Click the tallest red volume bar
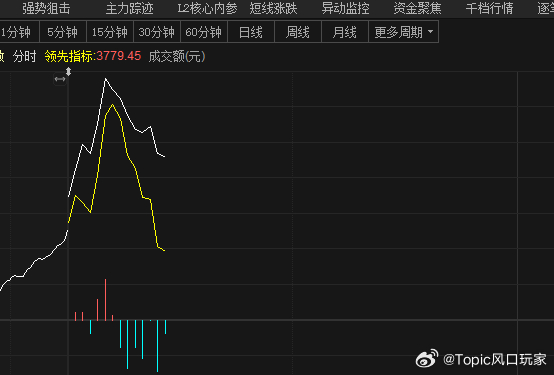This screenshot has height=375, width=554. (105, 300)
